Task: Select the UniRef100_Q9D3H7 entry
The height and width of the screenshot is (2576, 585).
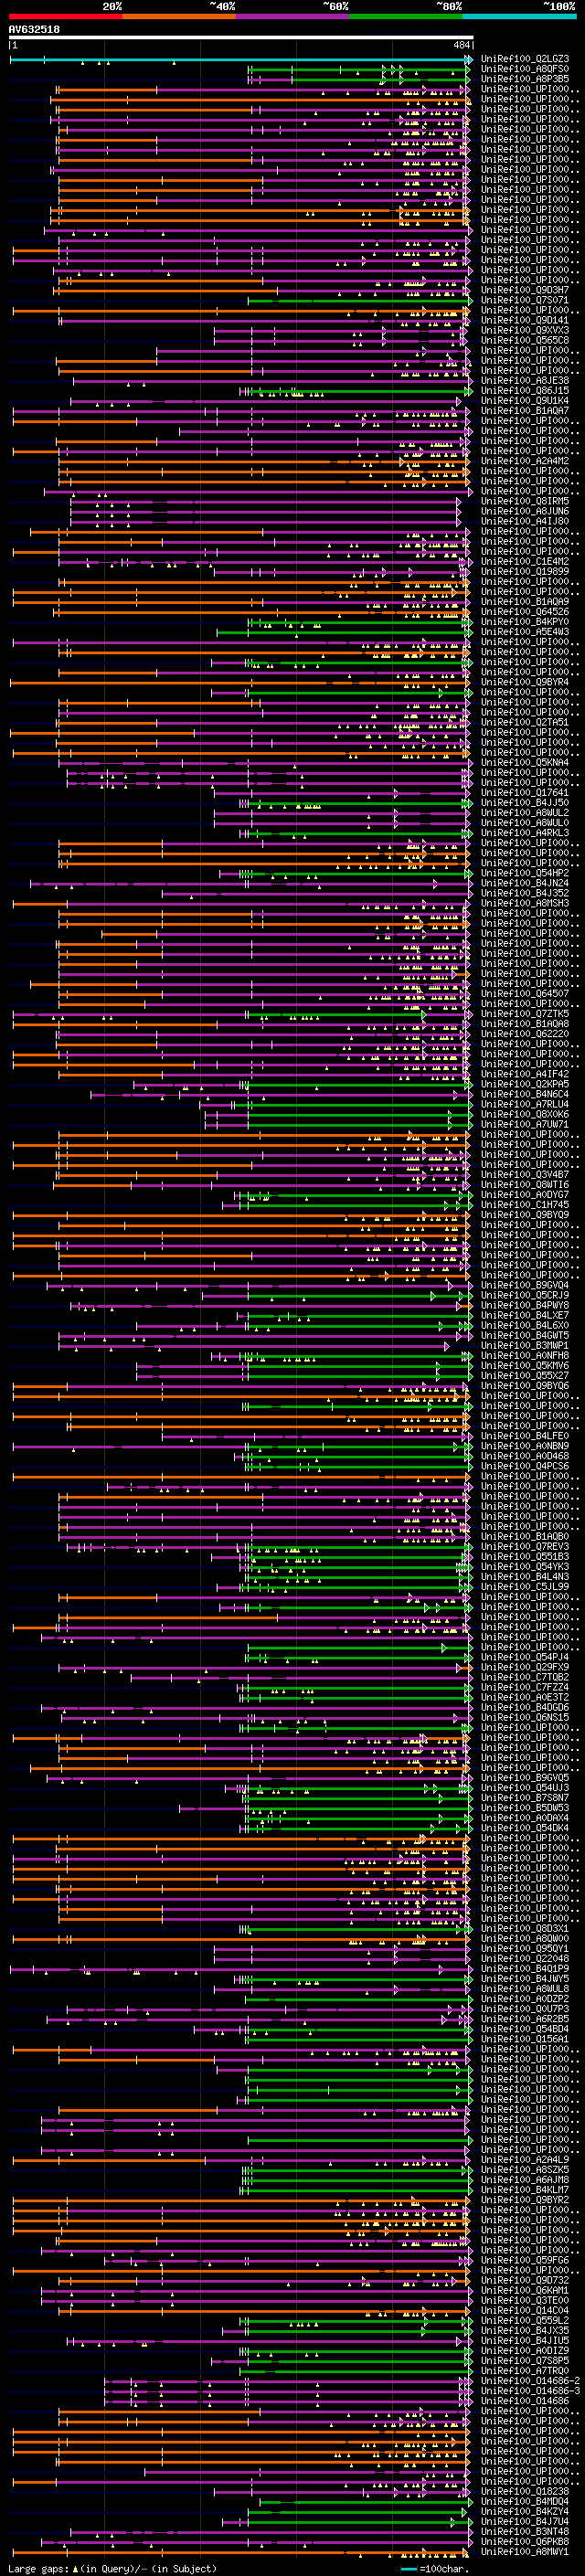Action: click(x=525, y=291)
